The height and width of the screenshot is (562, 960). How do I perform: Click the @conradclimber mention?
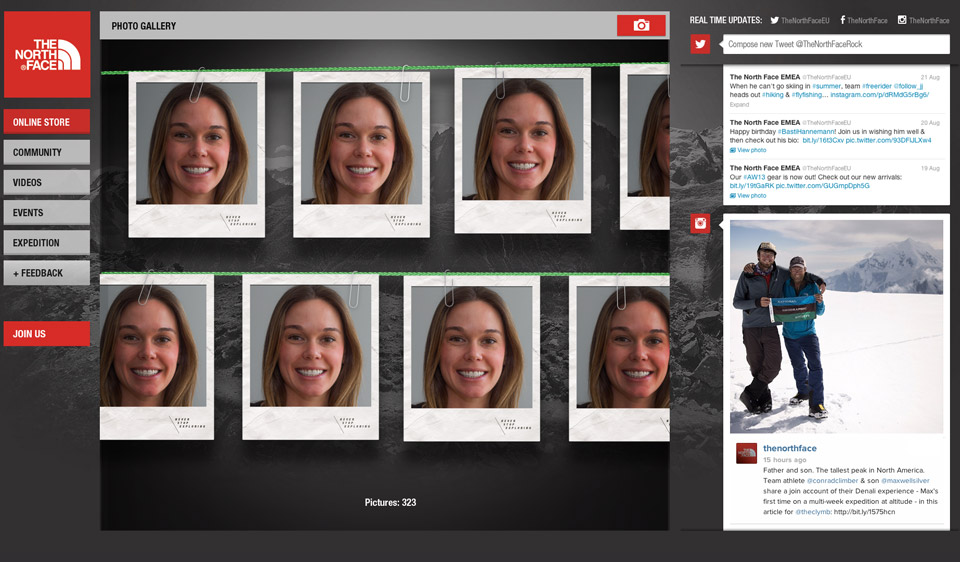(x=833, y=481)
